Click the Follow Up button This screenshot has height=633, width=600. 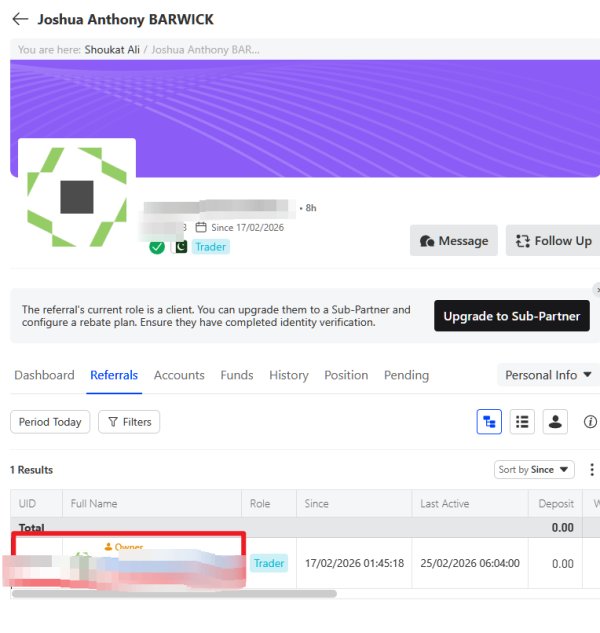553,241
